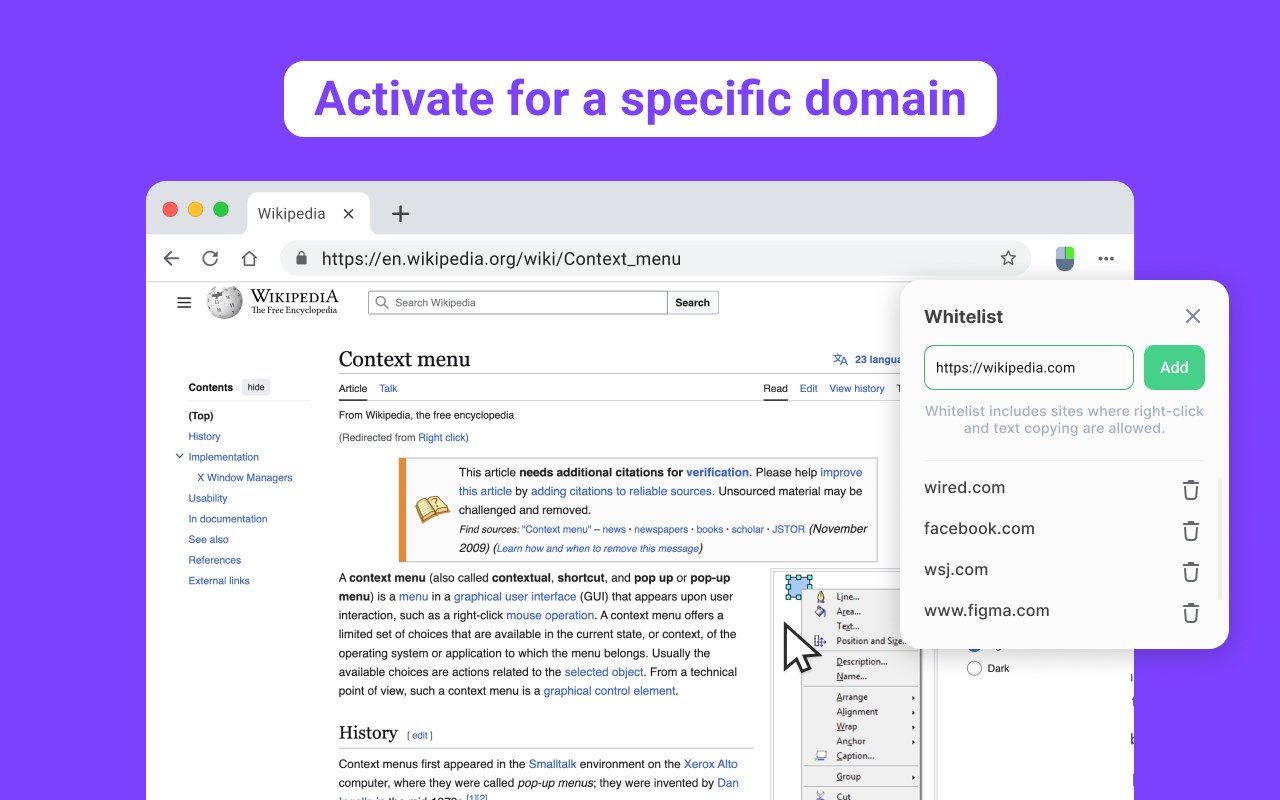1280x800 pixels.
Task: Switch to the Talk tab
Action: 388,388
